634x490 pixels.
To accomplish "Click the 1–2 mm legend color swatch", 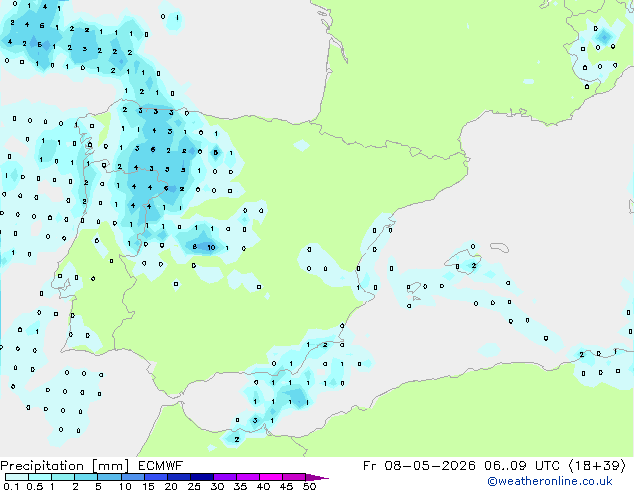I will pyautogui.click(x=63, y=477).
